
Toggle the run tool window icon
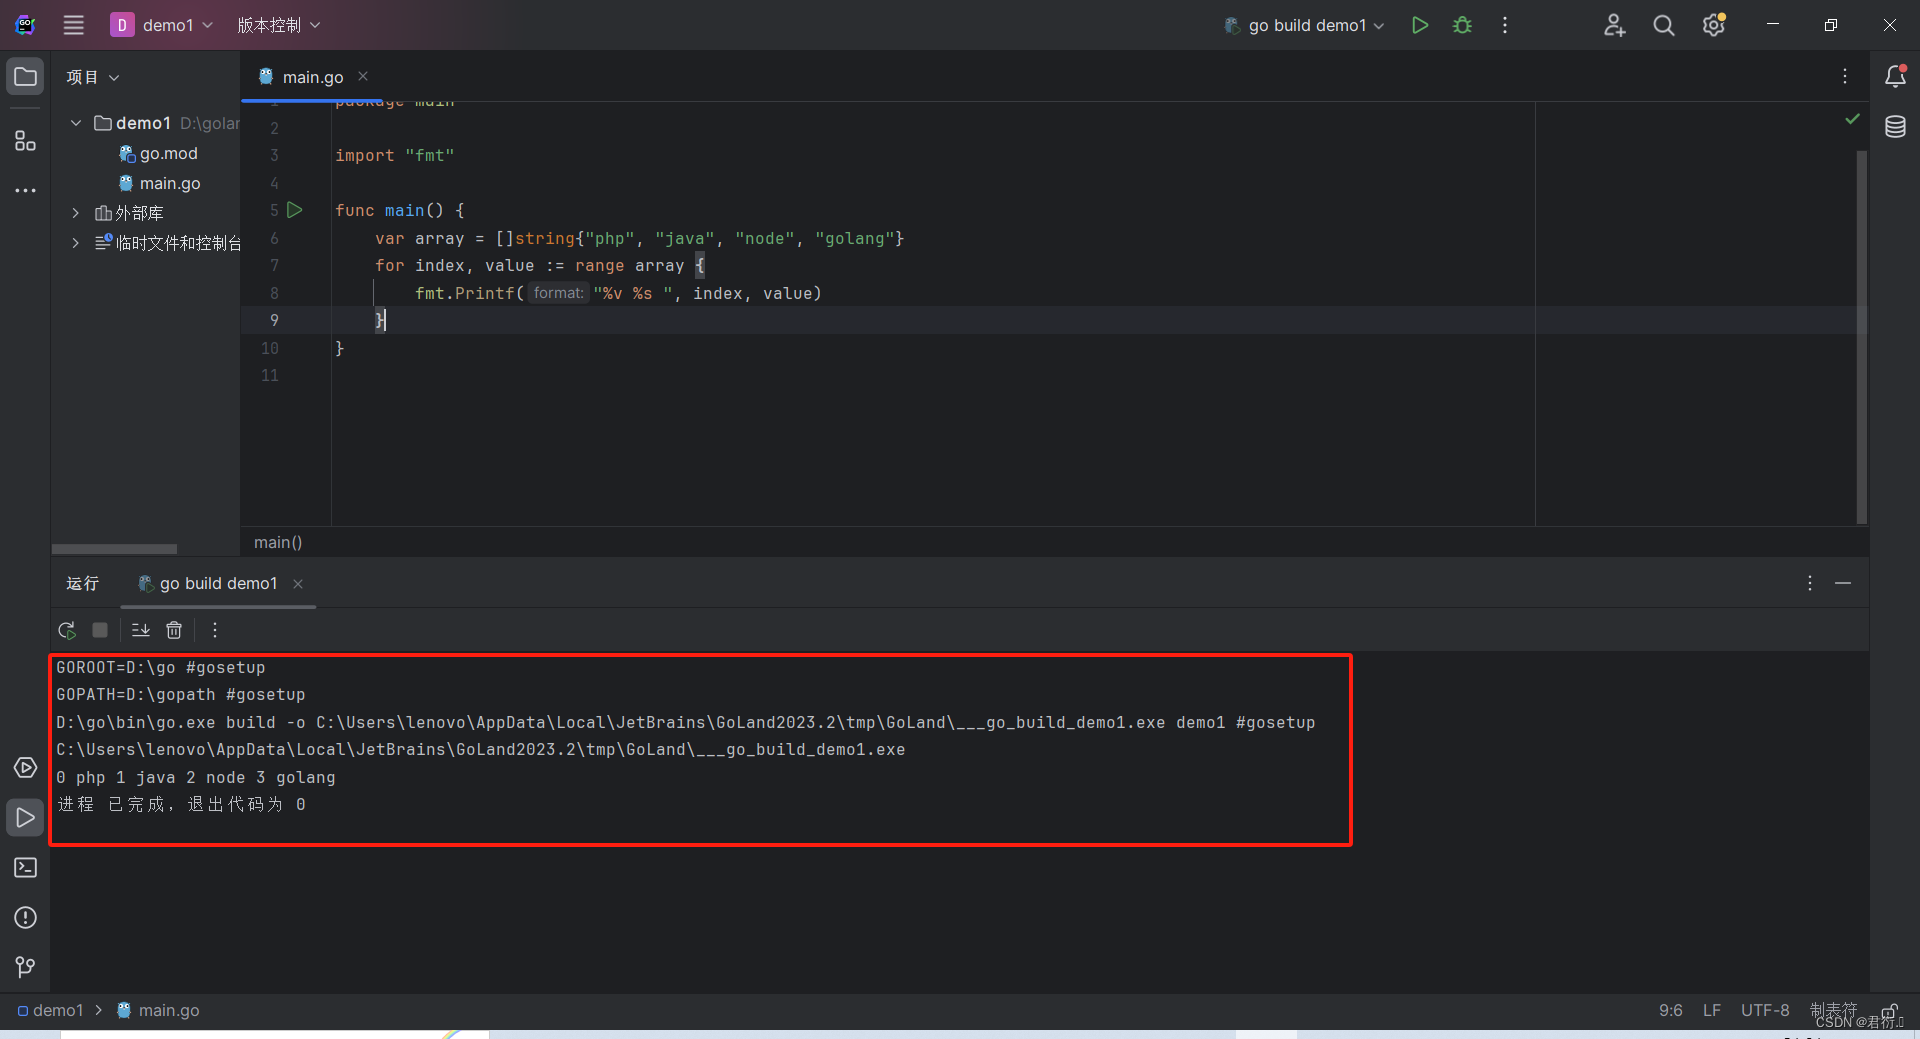[26, 818]
